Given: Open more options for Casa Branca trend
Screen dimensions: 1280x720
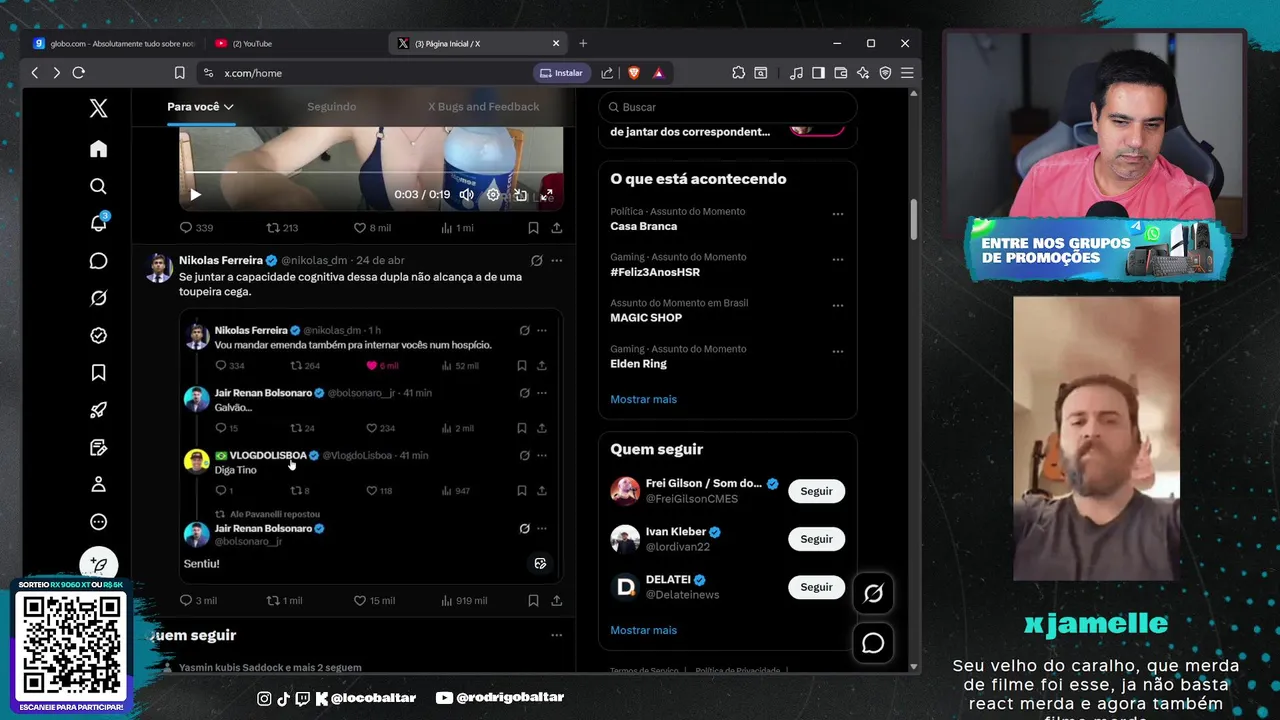Looking at the screenshot, I should (x=838, y=214).
